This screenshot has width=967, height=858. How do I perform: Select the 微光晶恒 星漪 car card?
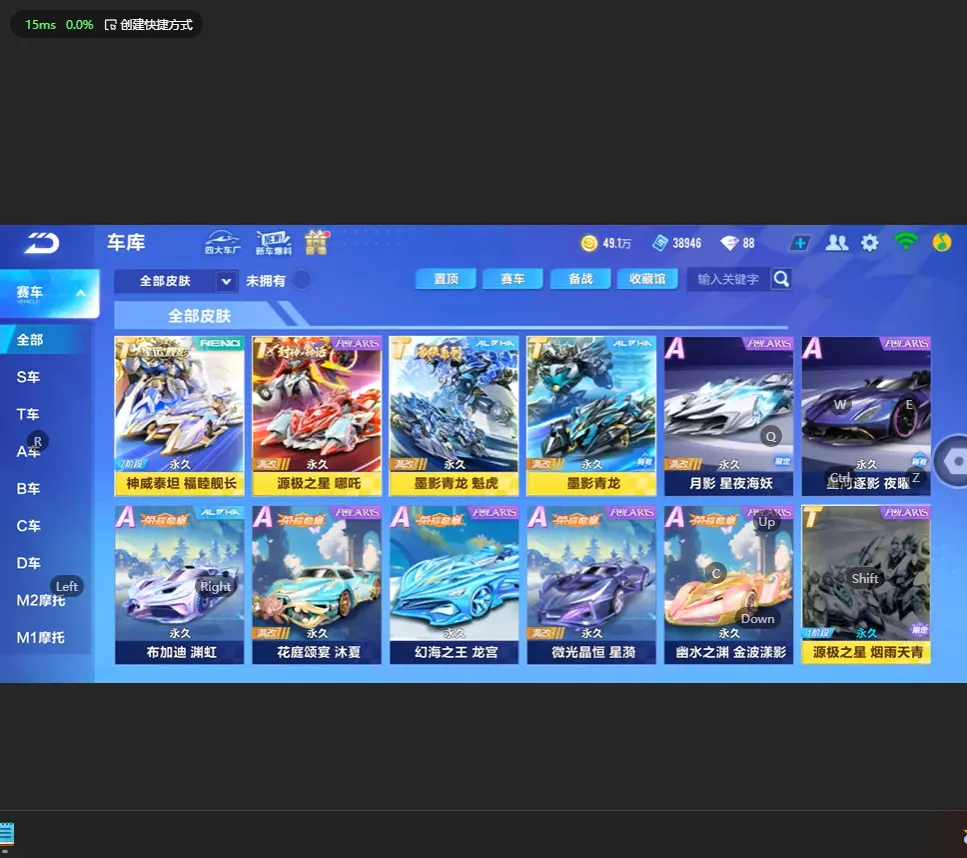click(591, 585)
